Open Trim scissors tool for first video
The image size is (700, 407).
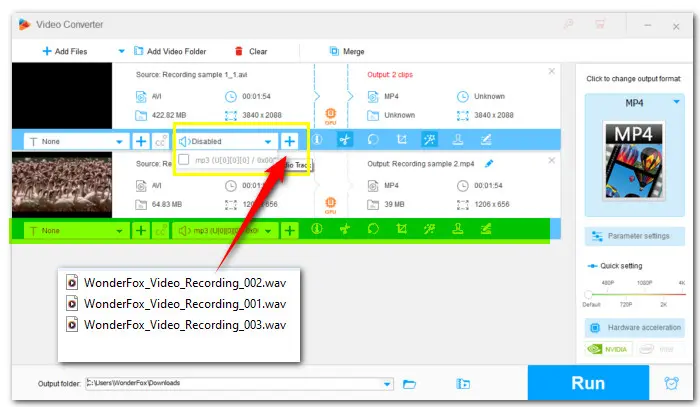click(345, 140)
